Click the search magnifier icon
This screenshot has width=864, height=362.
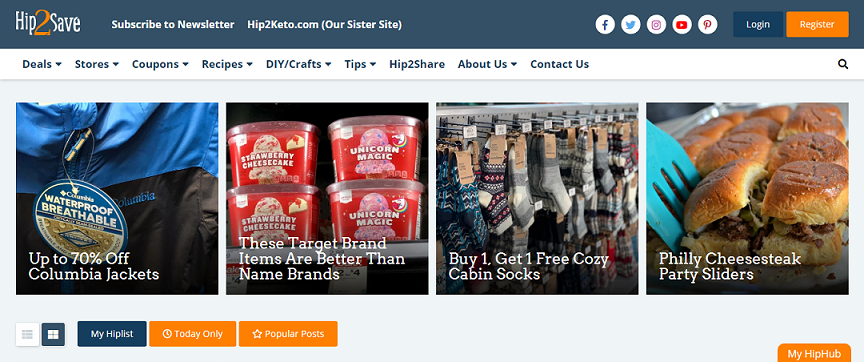coord(843,64)
